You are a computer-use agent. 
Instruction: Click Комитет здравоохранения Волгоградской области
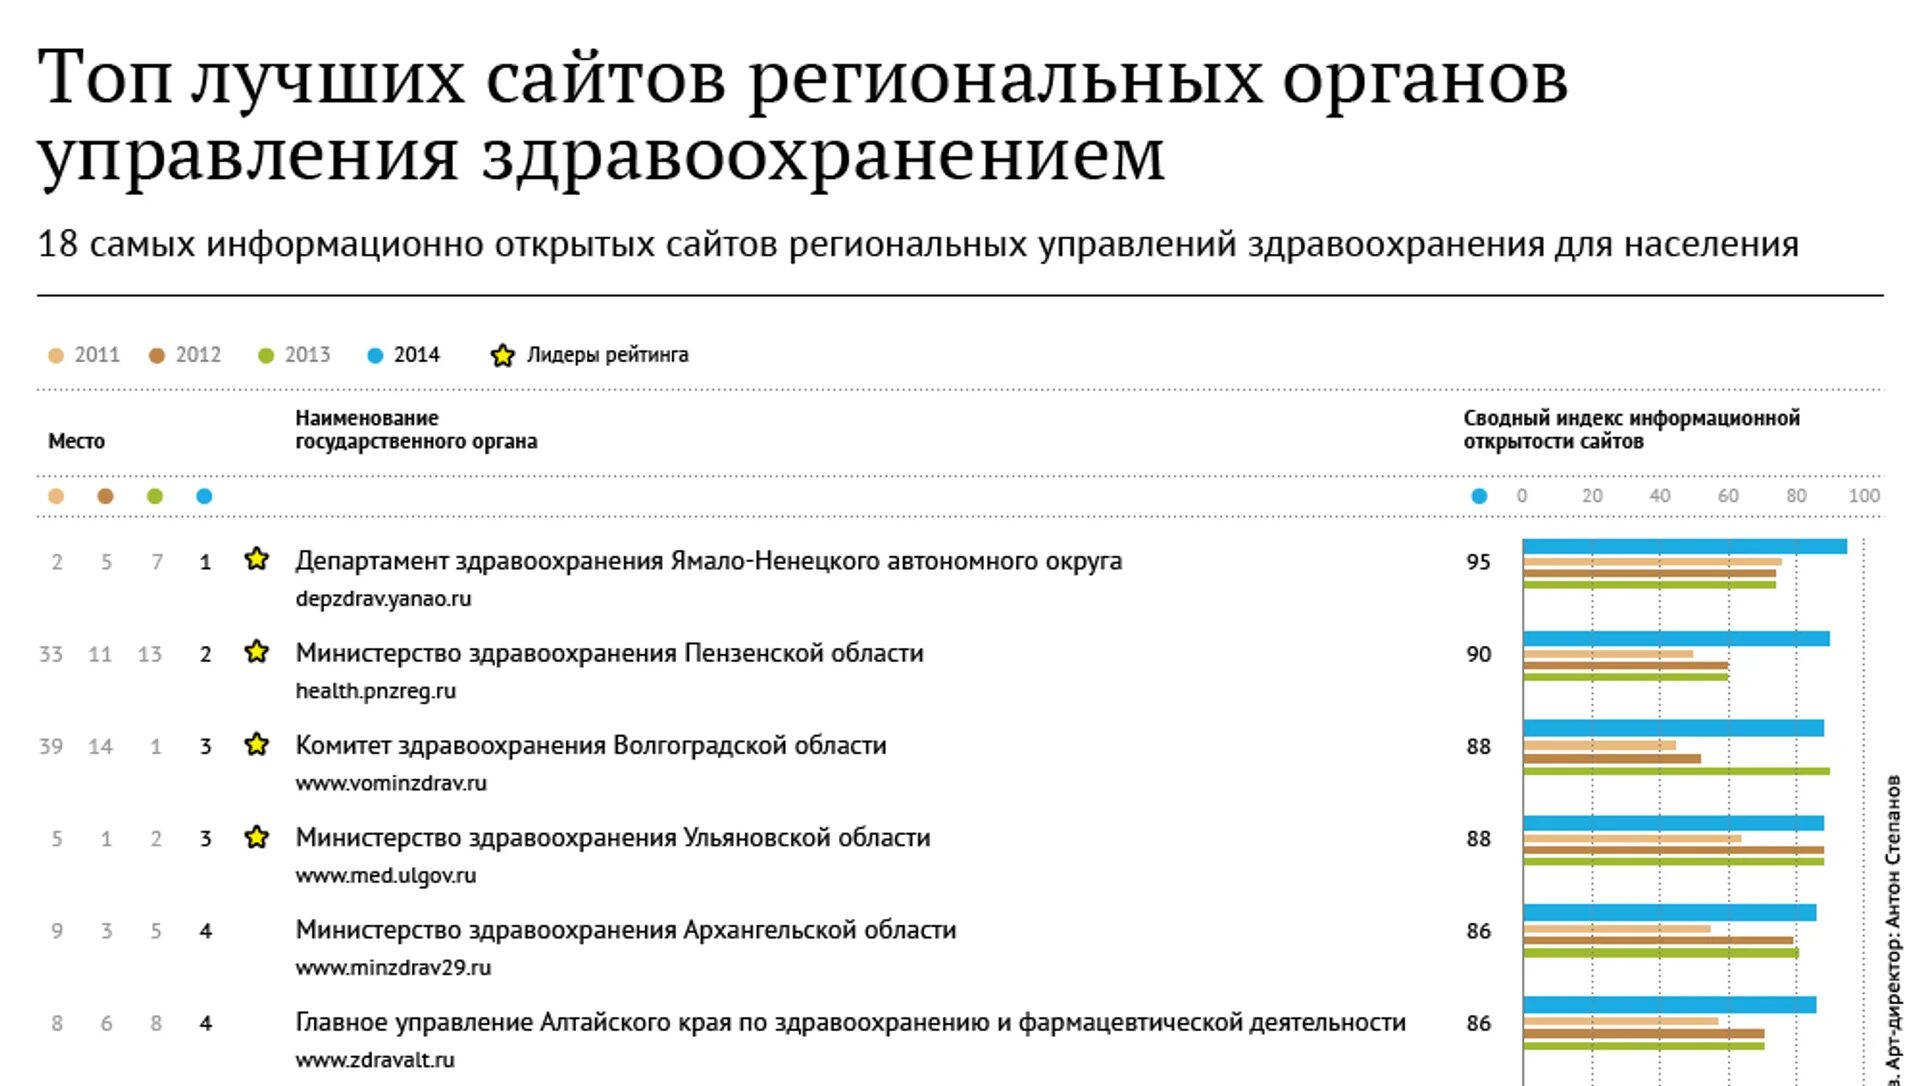tap(591, 746)
